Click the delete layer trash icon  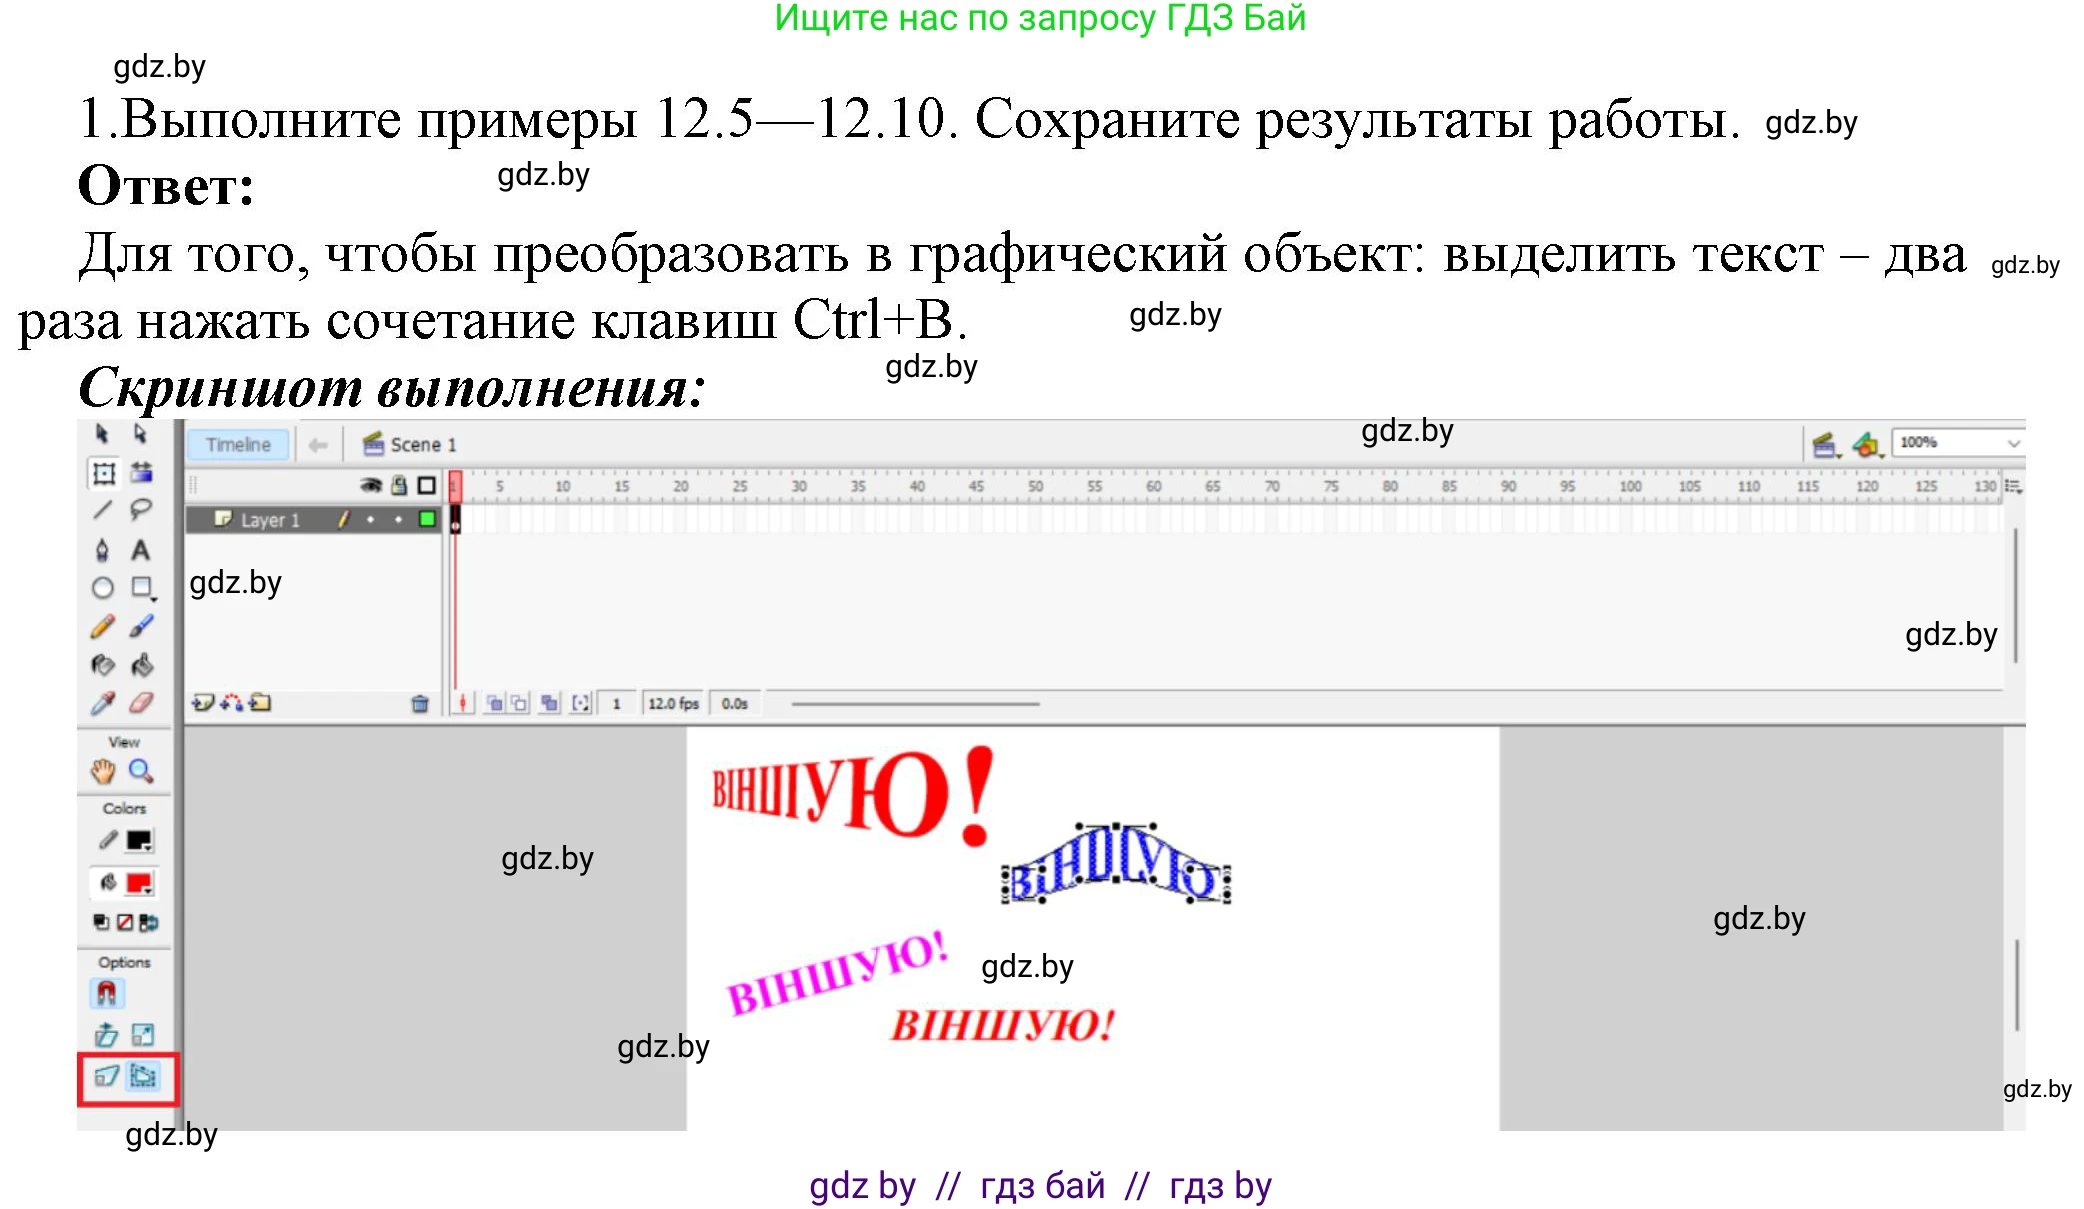(420, 705)
